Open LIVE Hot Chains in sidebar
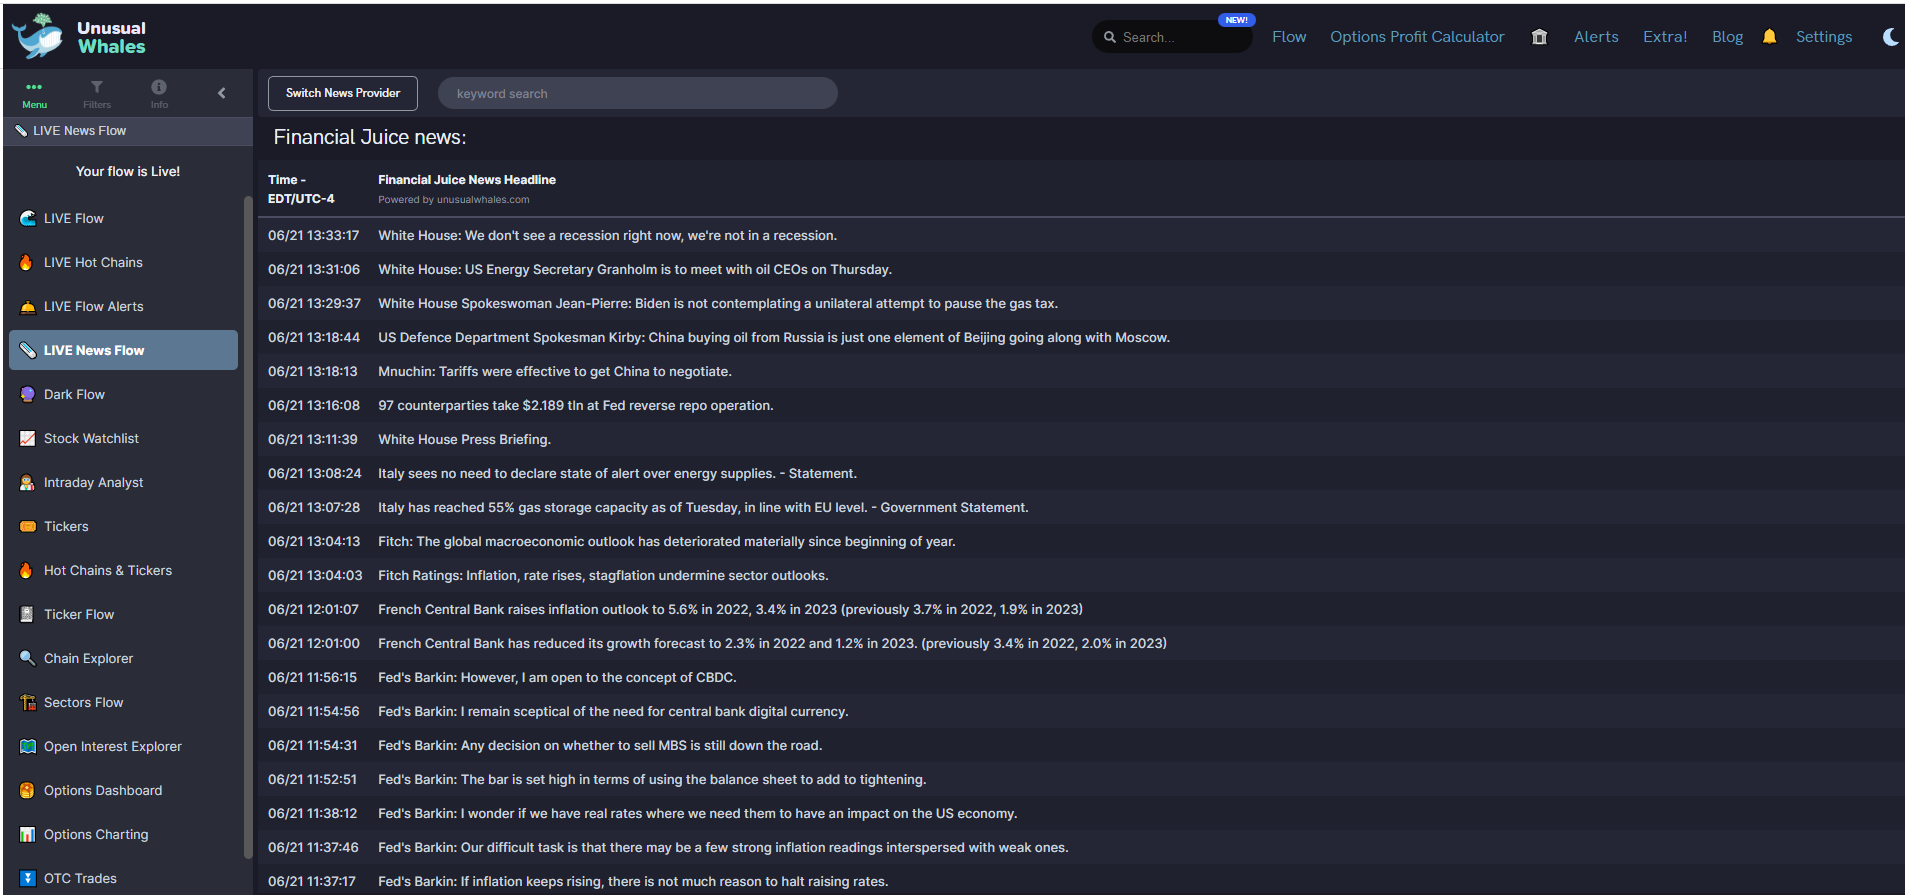Image resolution: width=1905 pixels, height=895 pixels. pos(93,262)
